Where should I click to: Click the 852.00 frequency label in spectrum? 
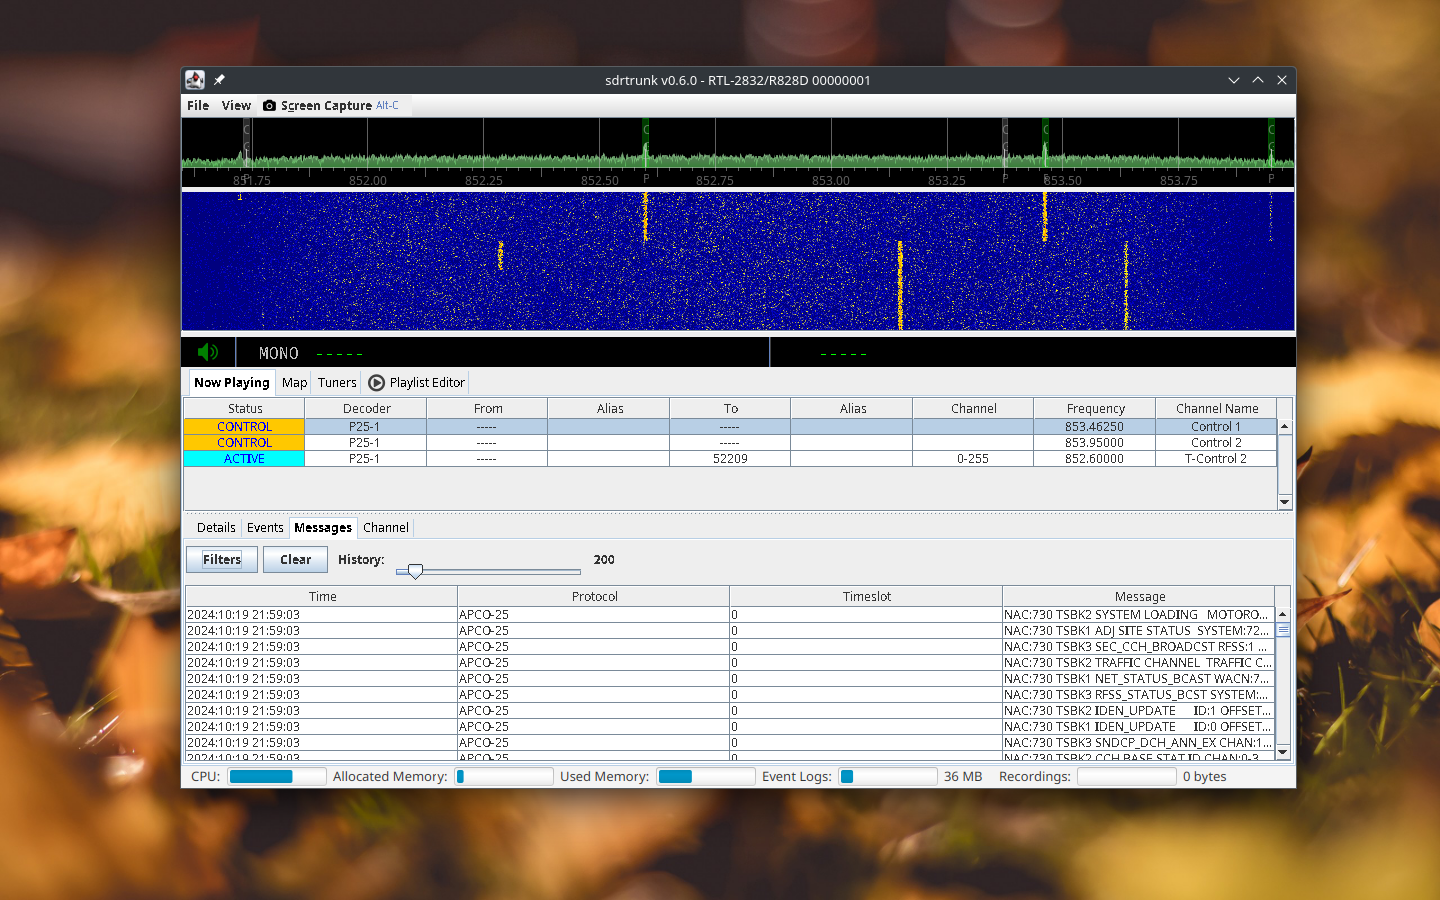pos(368,181)
